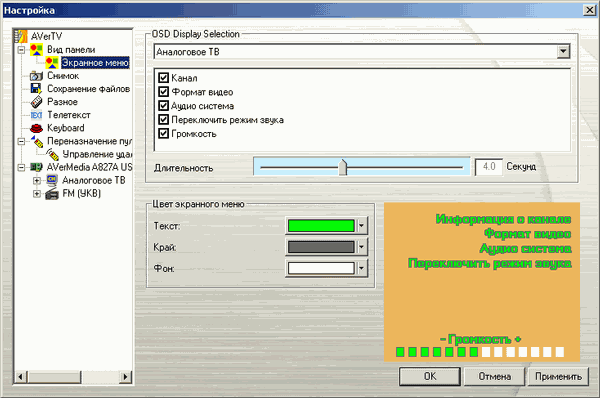Open the Сохранение файлов floppy disk icon
Viewport: 600px width, 398px height.
point(36,89)
